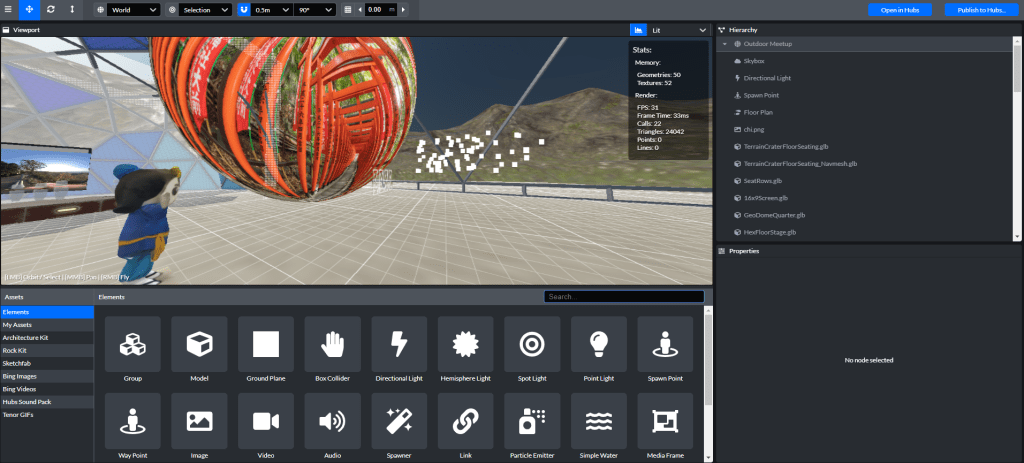Select the Translate move tool
This screenshot has width=1024, height=463.
coord(29,9)
